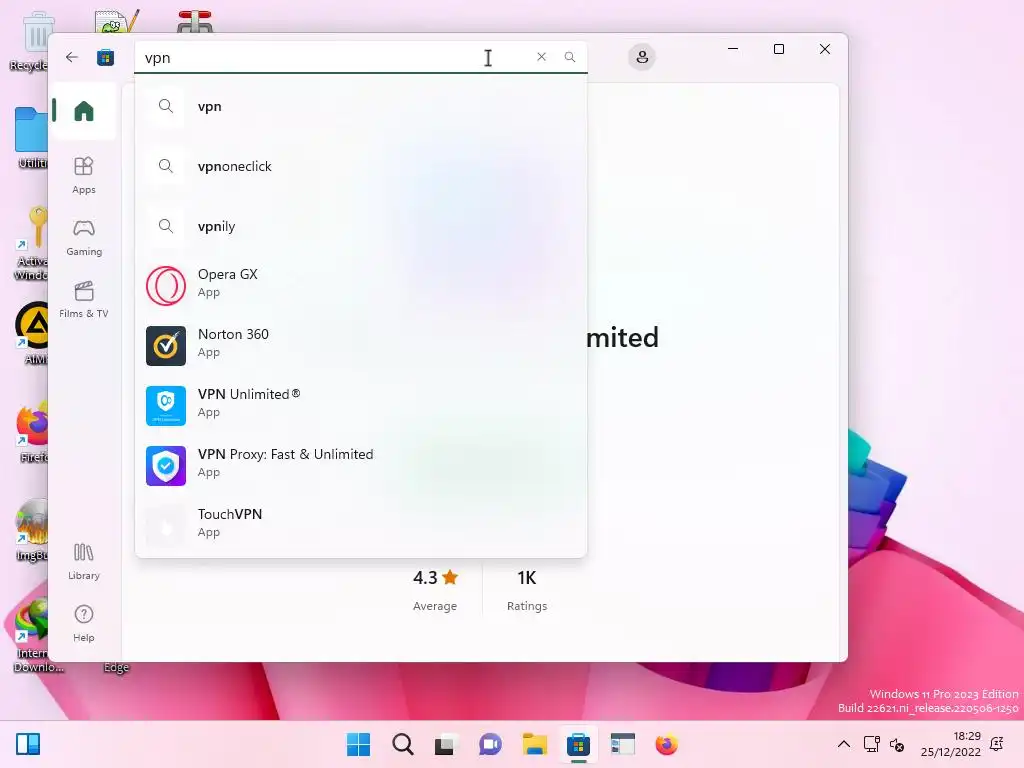Select the Internet Download Manager desktop icon
The image size is (1024, 768).
coord(31,636)
